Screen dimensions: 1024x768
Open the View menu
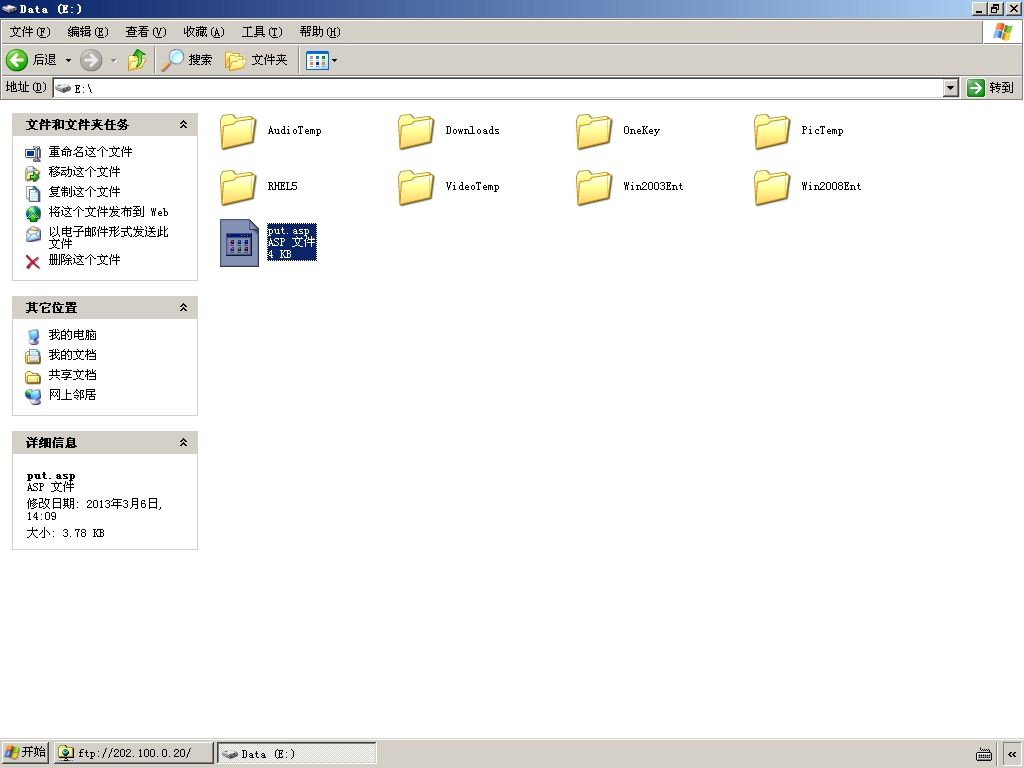[146, 31]
